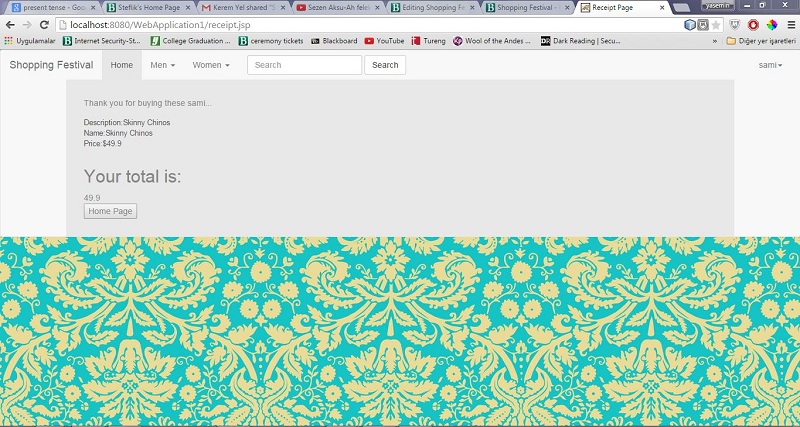Viewport: 800px width, 427px height.
Task: Click the red Opera-style extension icon
Action: click(753, 24)
